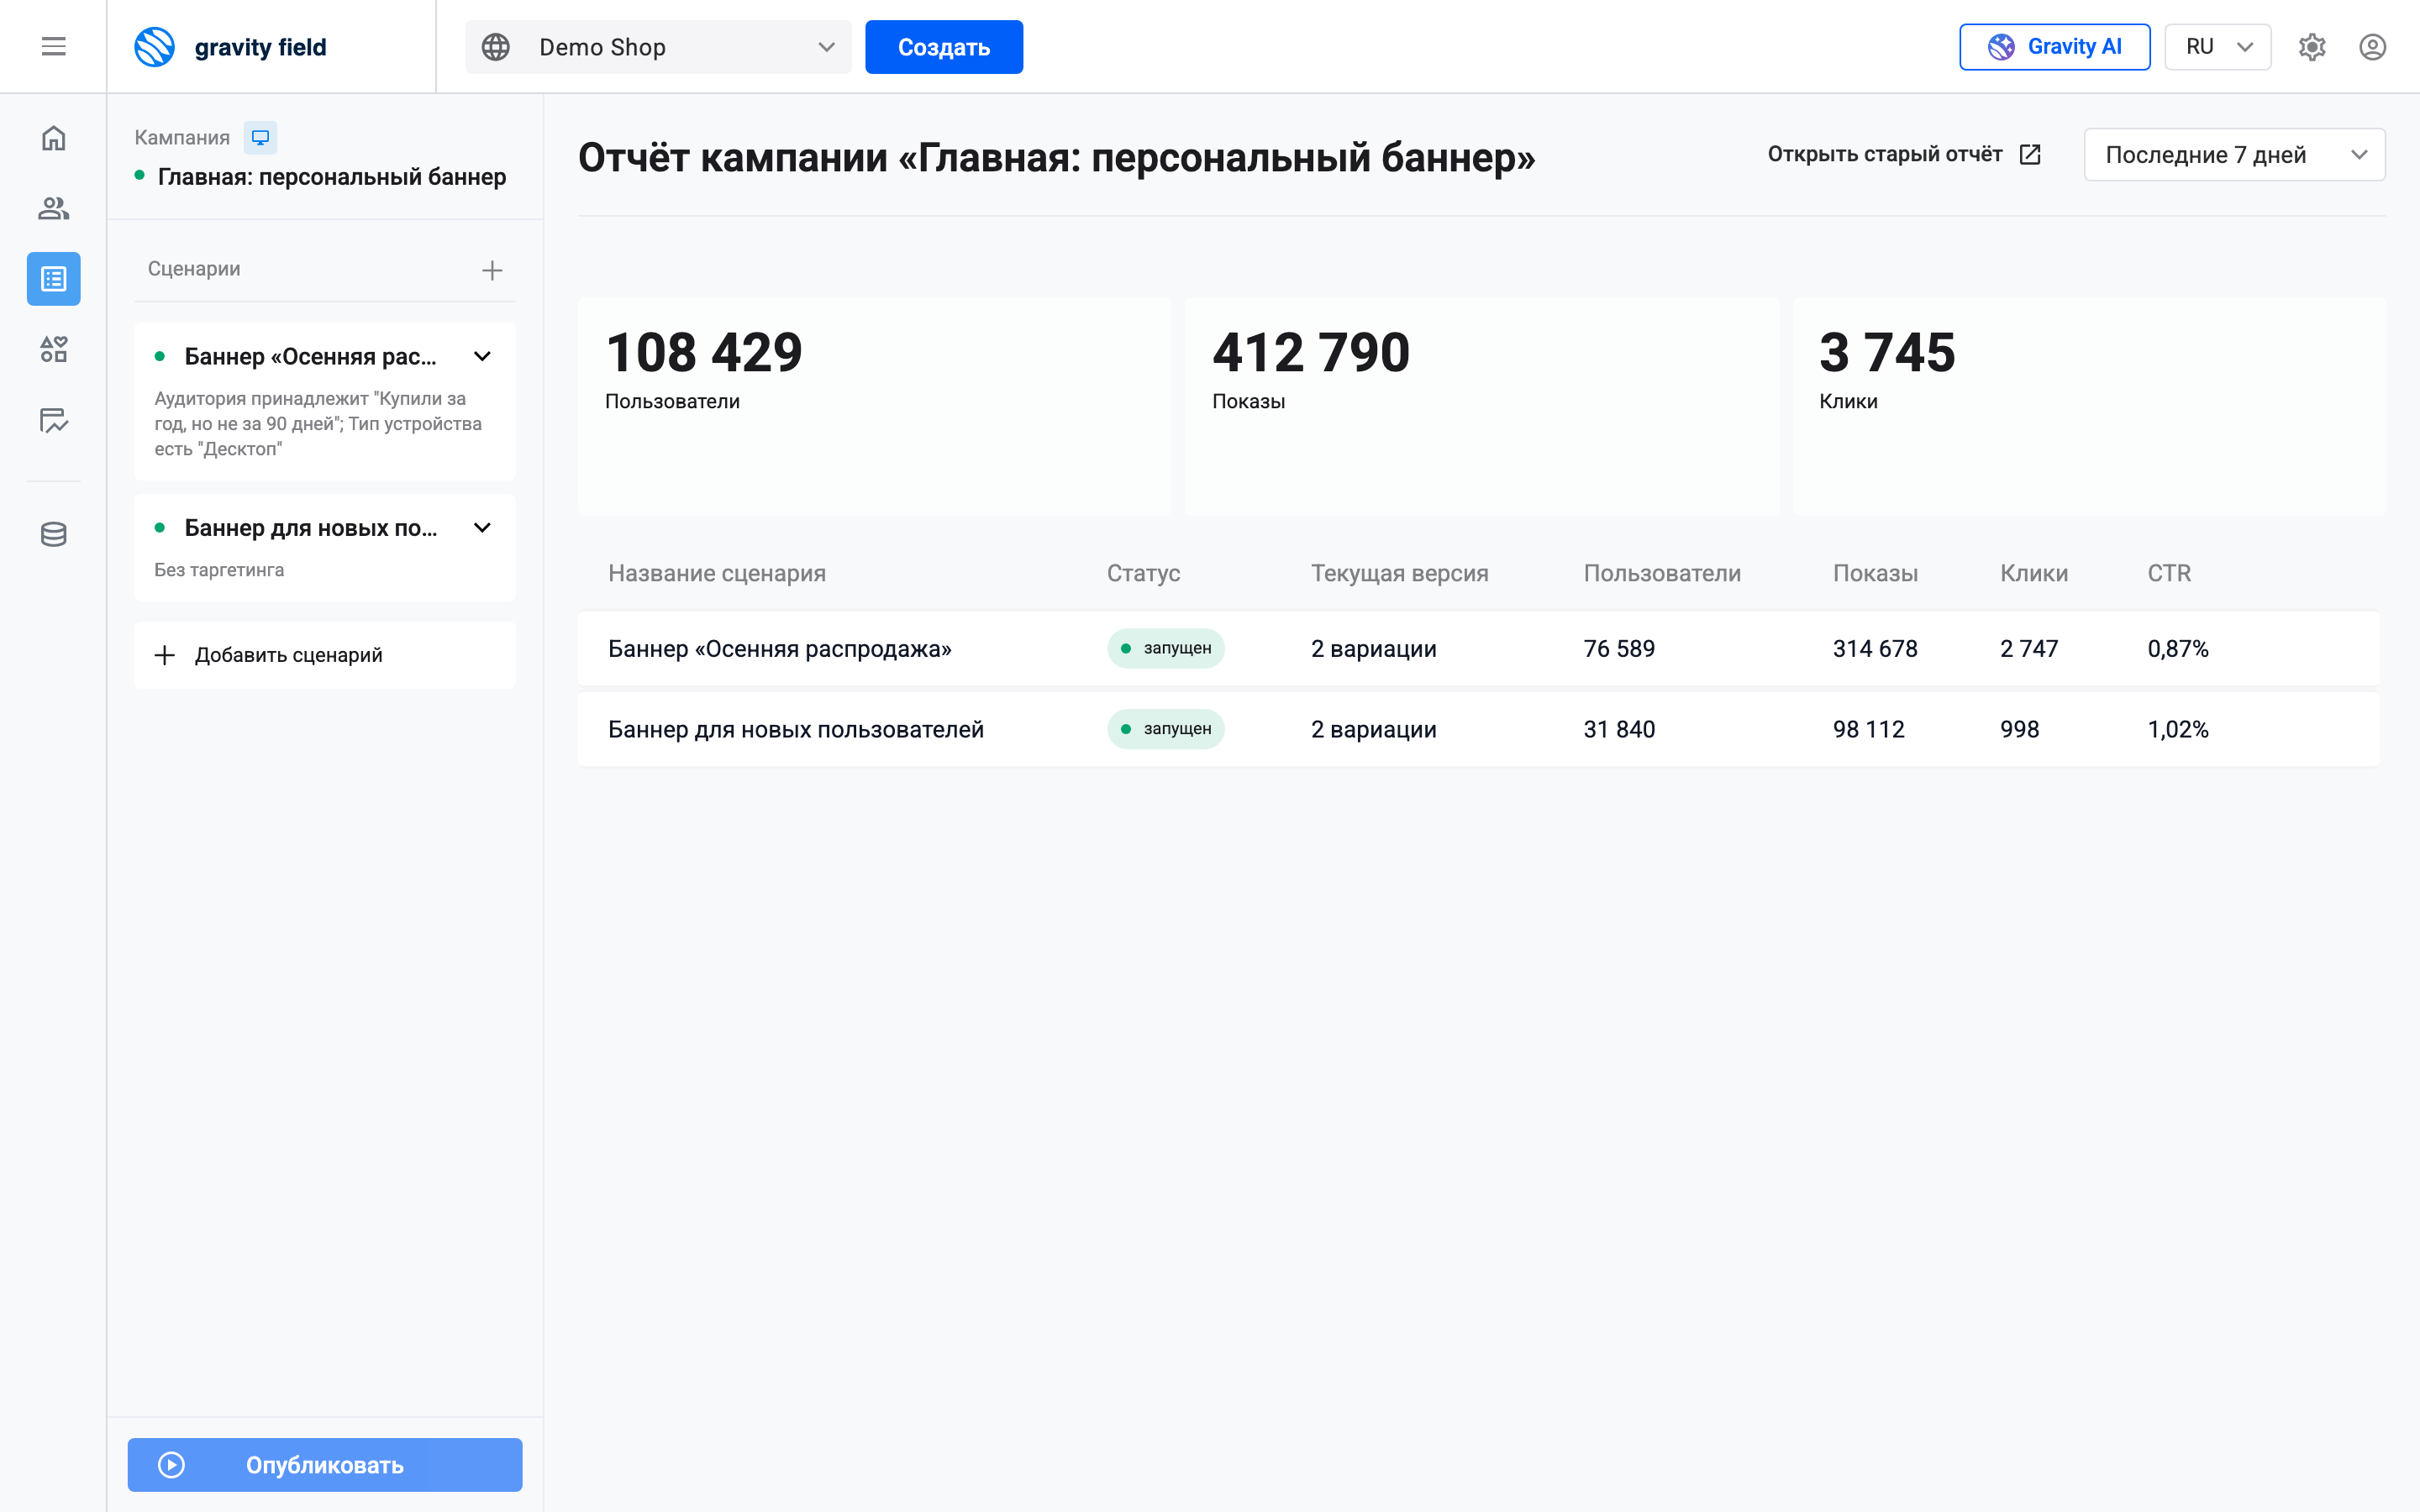Expand the Баннер «Осенняя рас... scenario chevron
The height and width of the screenshot is (1512, 2420).
tap(482, 357)
